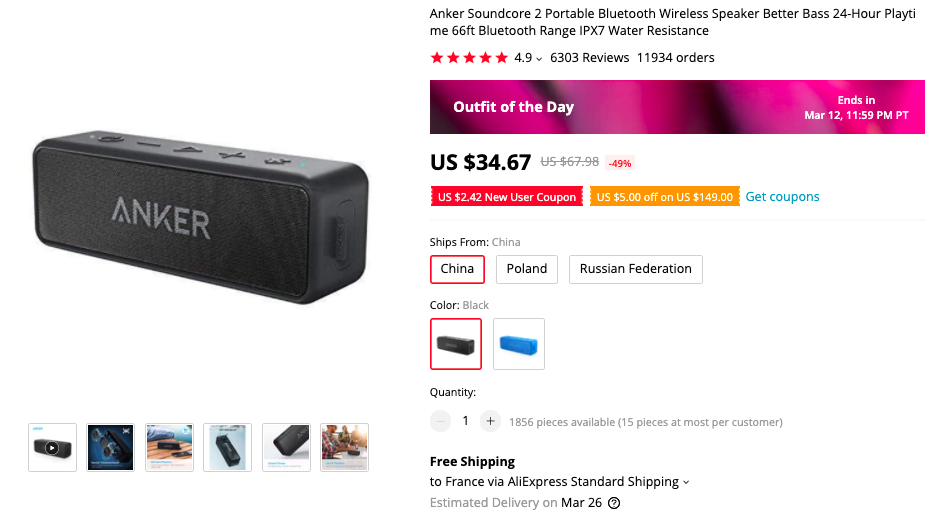Viewport: 939px width, 519px height.
Task: Click the US $5.00 off coupon tag
Action: pyautogui.click(x=664, y=197)
